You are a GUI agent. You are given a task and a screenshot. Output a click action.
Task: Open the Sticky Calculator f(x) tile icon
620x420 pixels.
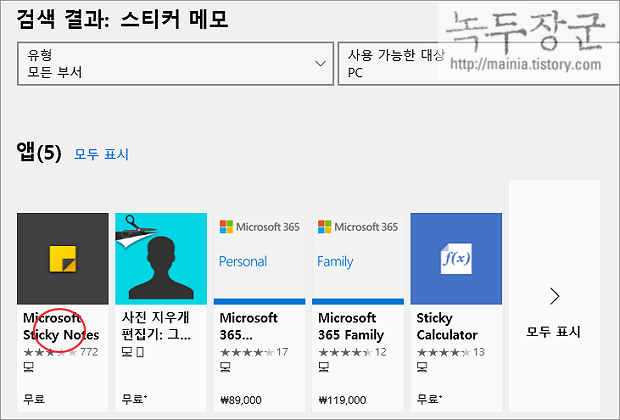point(456,259)
